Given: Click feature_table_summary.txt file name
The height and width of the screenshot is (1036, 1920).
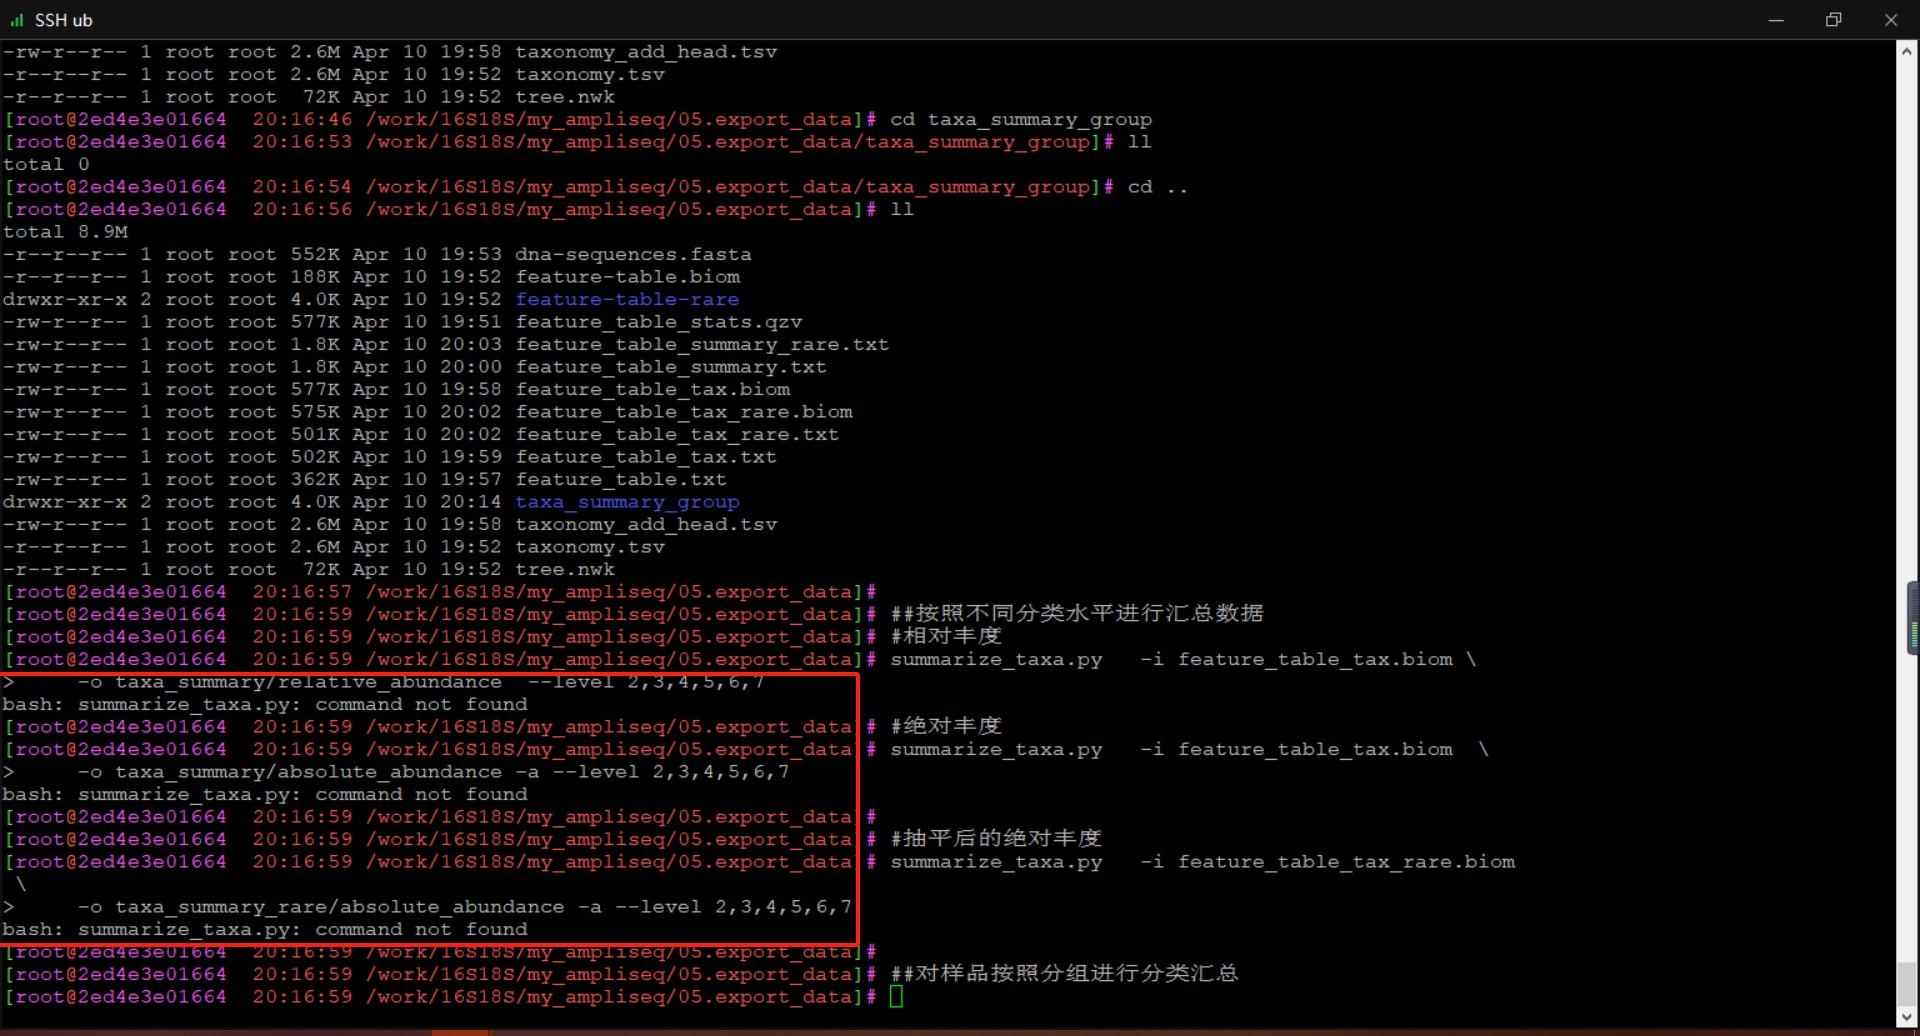Looking at the screenshot, I should [671, 367].
